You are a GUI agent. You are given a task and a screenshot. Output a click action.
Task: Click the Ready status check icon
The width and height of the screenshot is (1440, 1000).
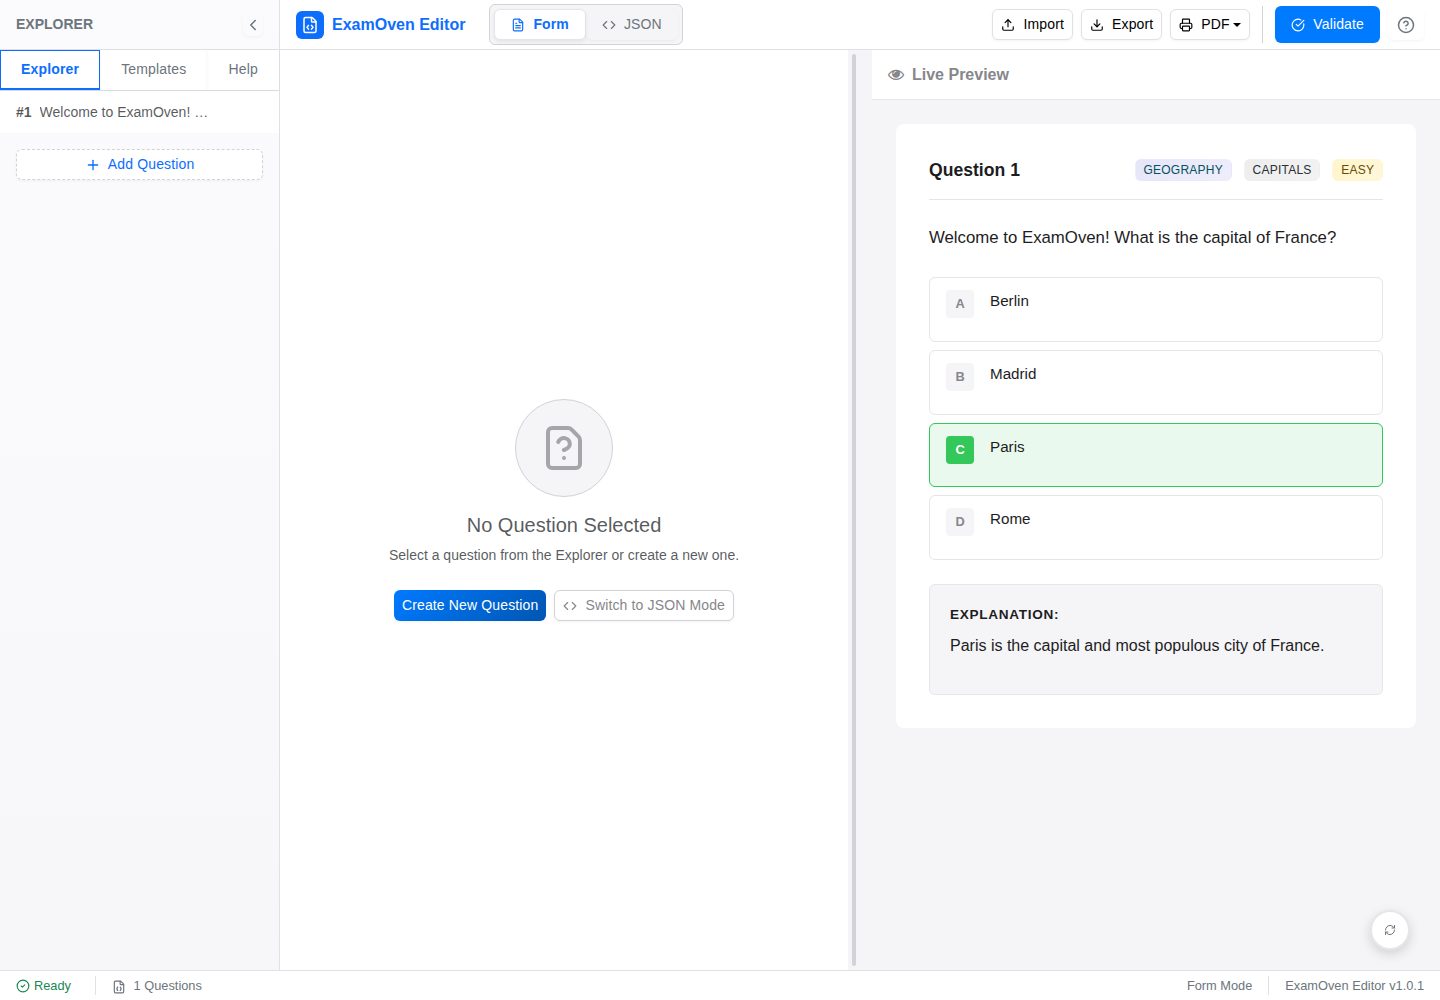click(x=23, y=986)
